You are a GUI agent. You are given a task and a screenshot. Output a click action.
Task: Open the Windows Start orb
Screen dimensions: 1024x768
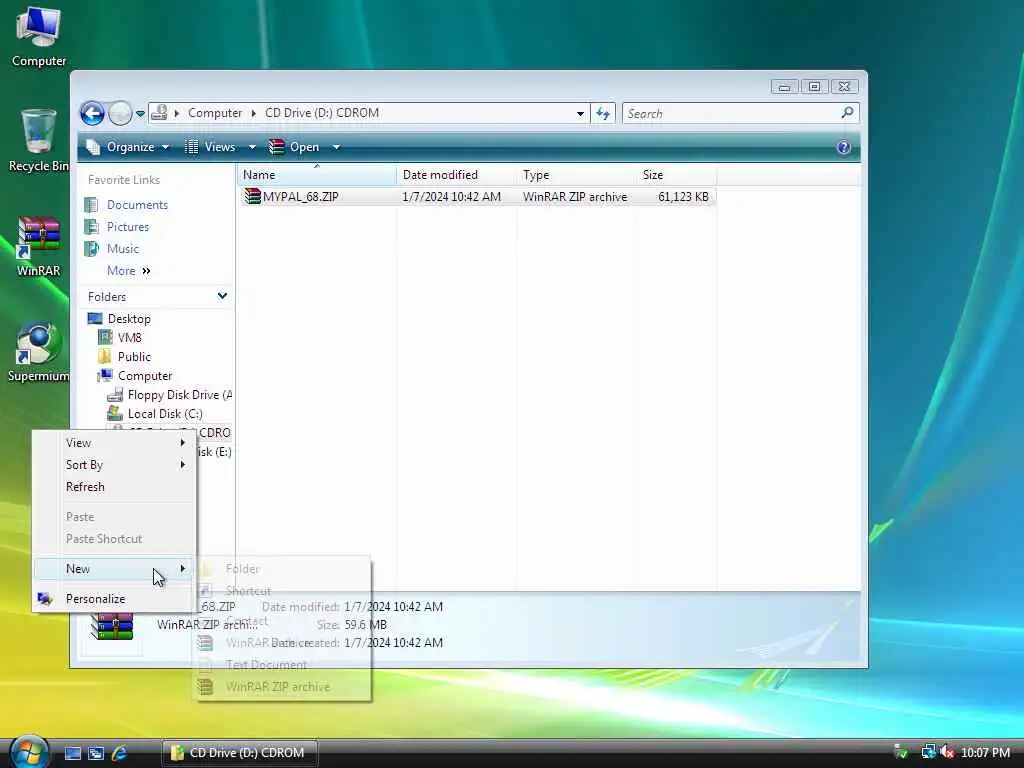[28, 752]
